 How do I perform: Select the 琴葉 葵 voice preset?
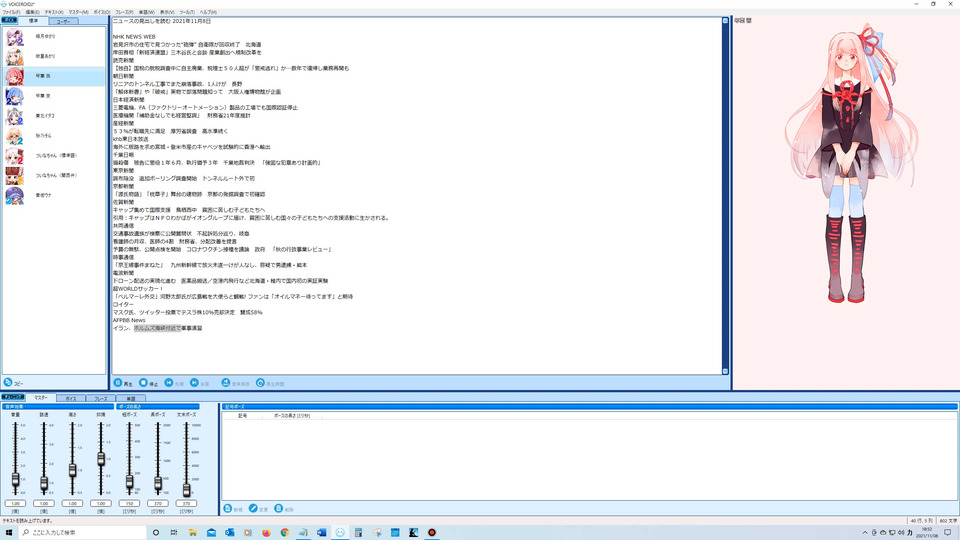tap(54, 96)
